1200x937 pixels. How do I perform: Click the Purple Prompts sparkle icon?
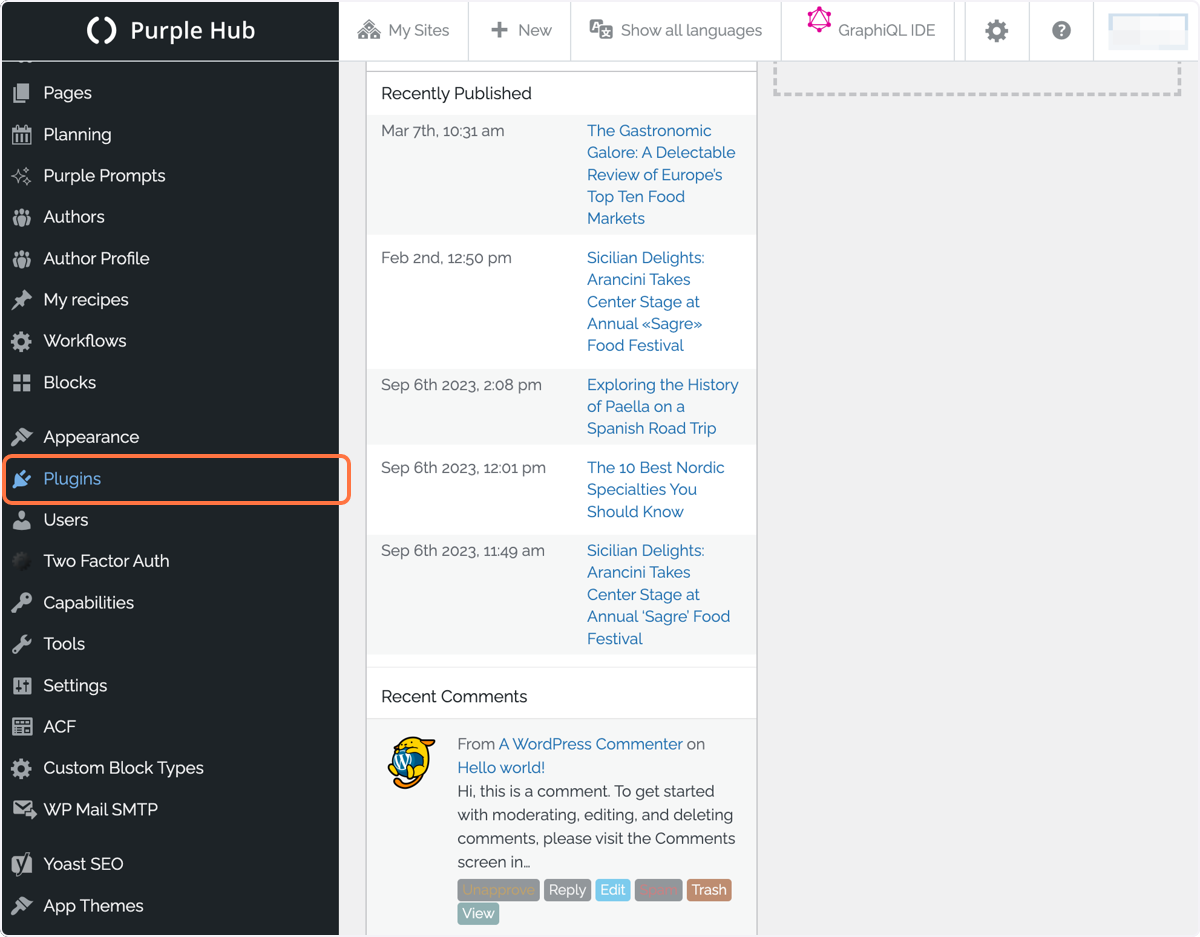point(21,176)
